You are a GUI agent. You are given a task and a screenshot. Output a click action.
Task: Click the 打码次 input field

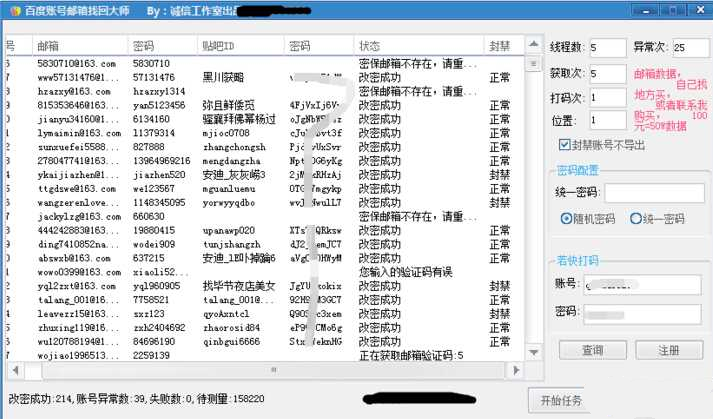tap(608, 97)
